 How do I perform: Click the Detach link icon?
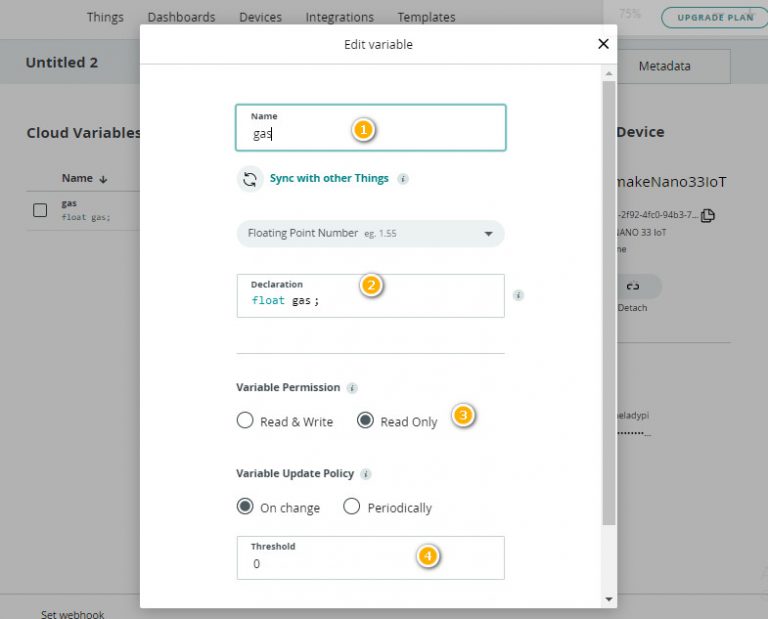(x=633, y=286)
